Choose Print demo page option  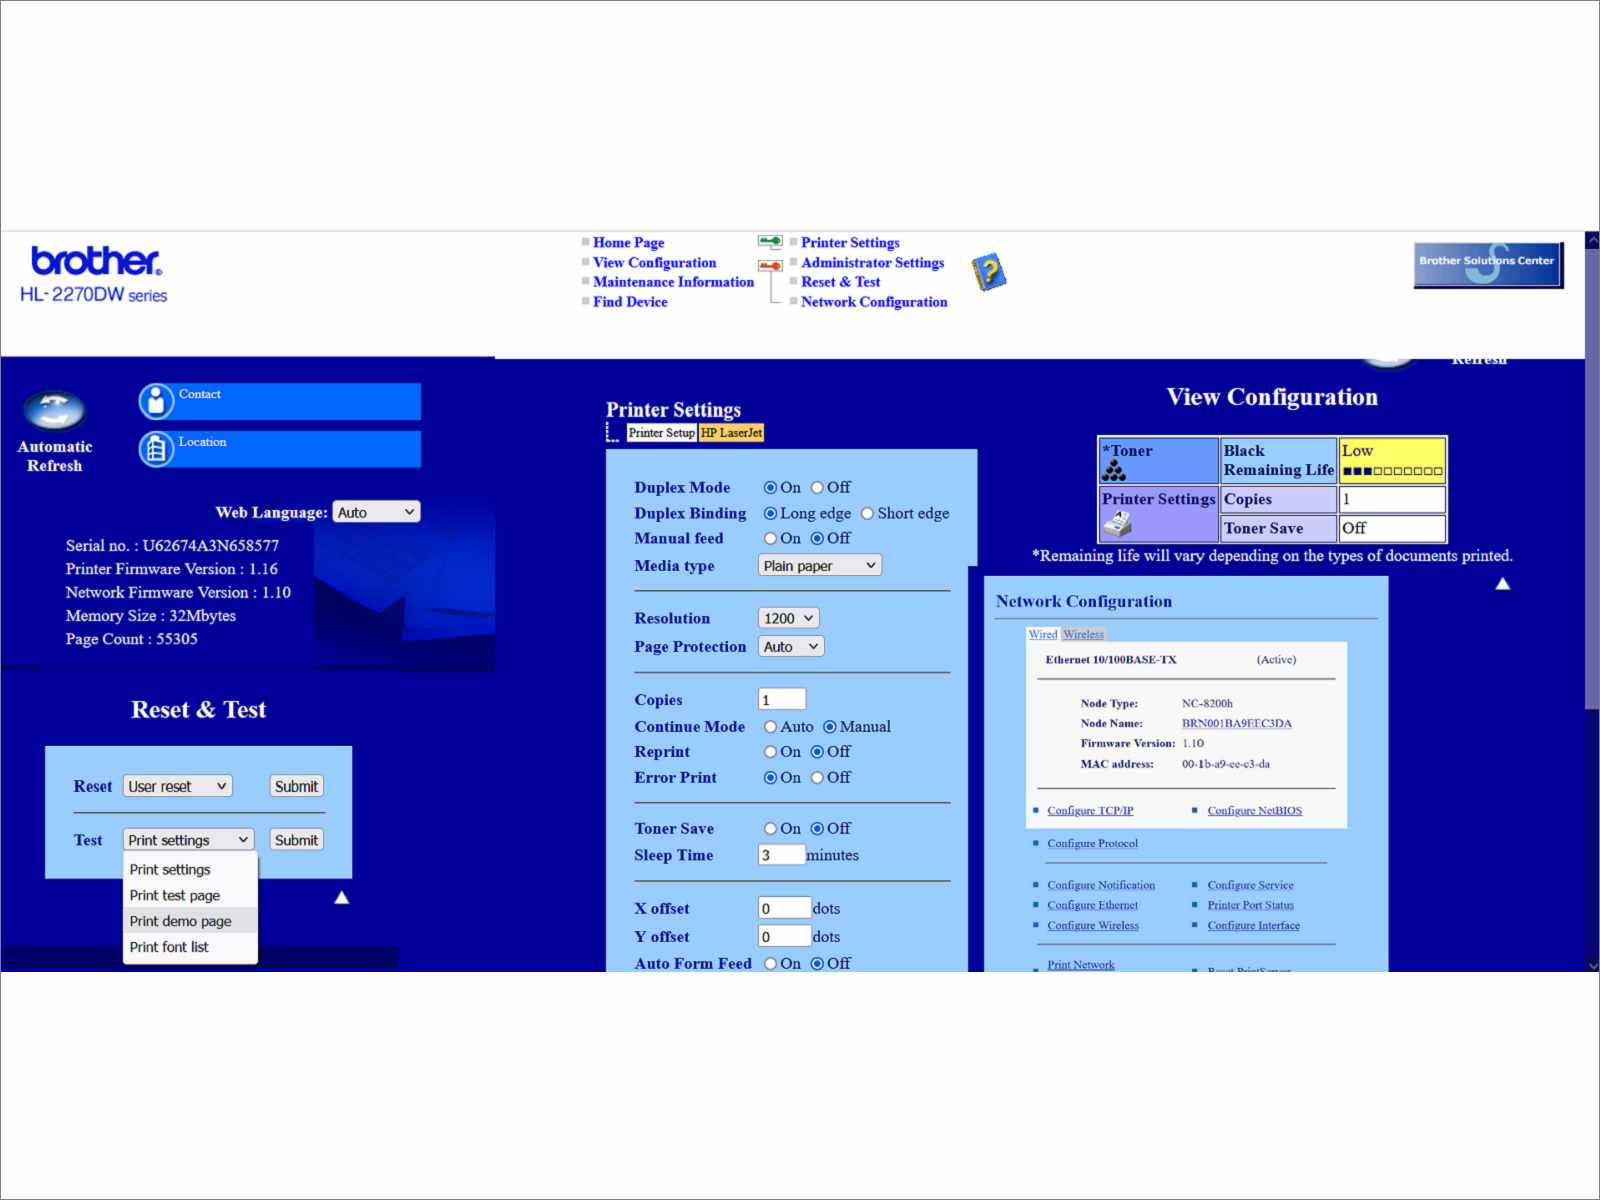pos(190,921)
